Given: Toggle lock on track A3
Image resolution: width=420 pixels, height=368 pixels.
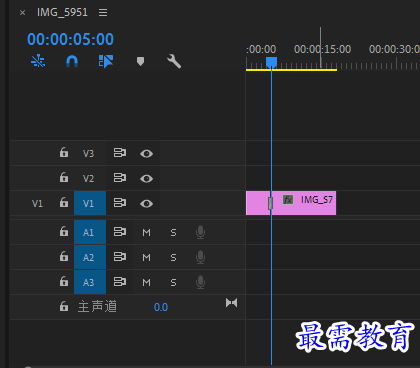Looking at the screenshot, I should click(64, 282).
